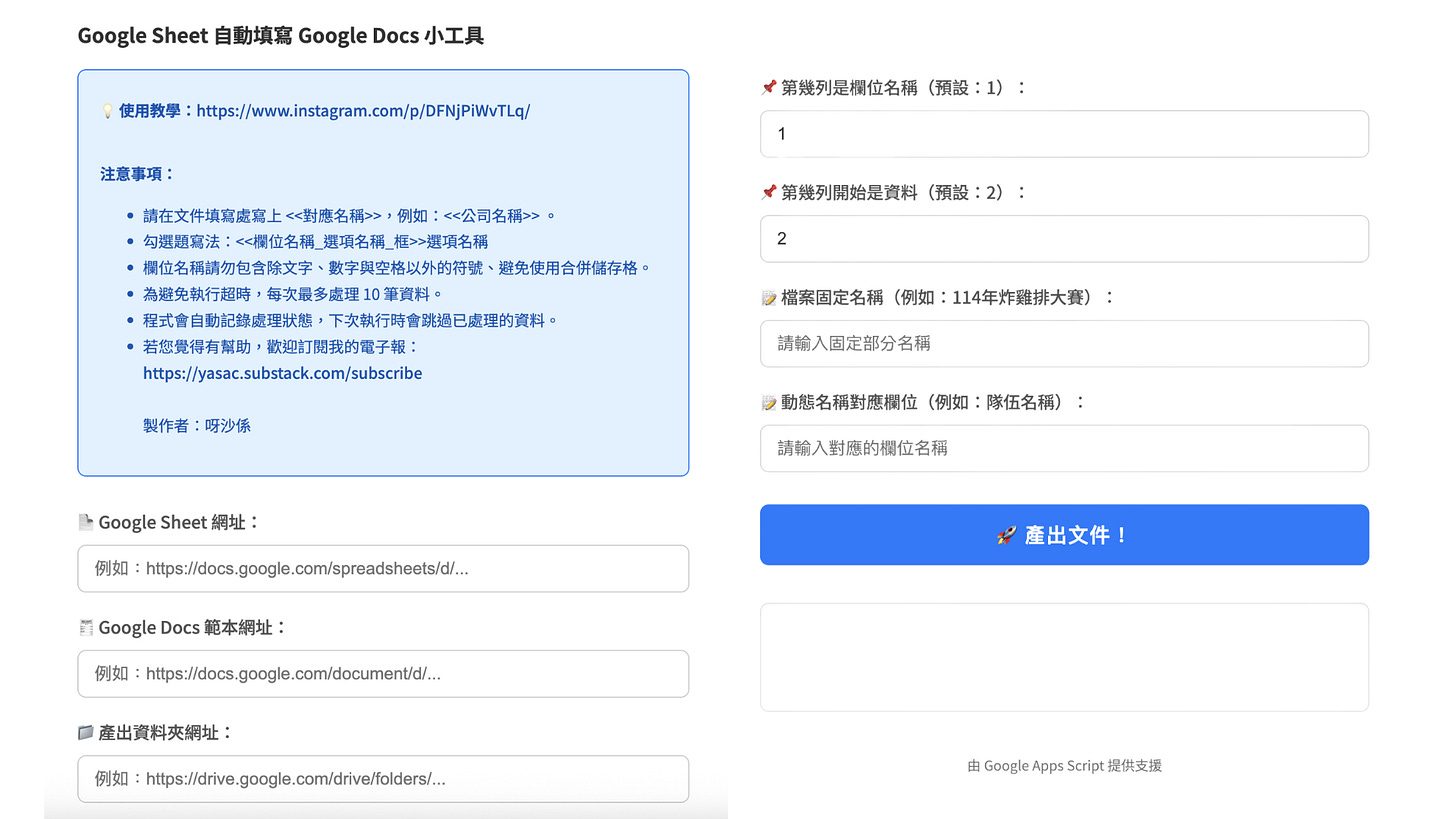This screenshot has width=1456, height=819.
Task: Click the 注意事項 heading
Action: click(138, 174)
